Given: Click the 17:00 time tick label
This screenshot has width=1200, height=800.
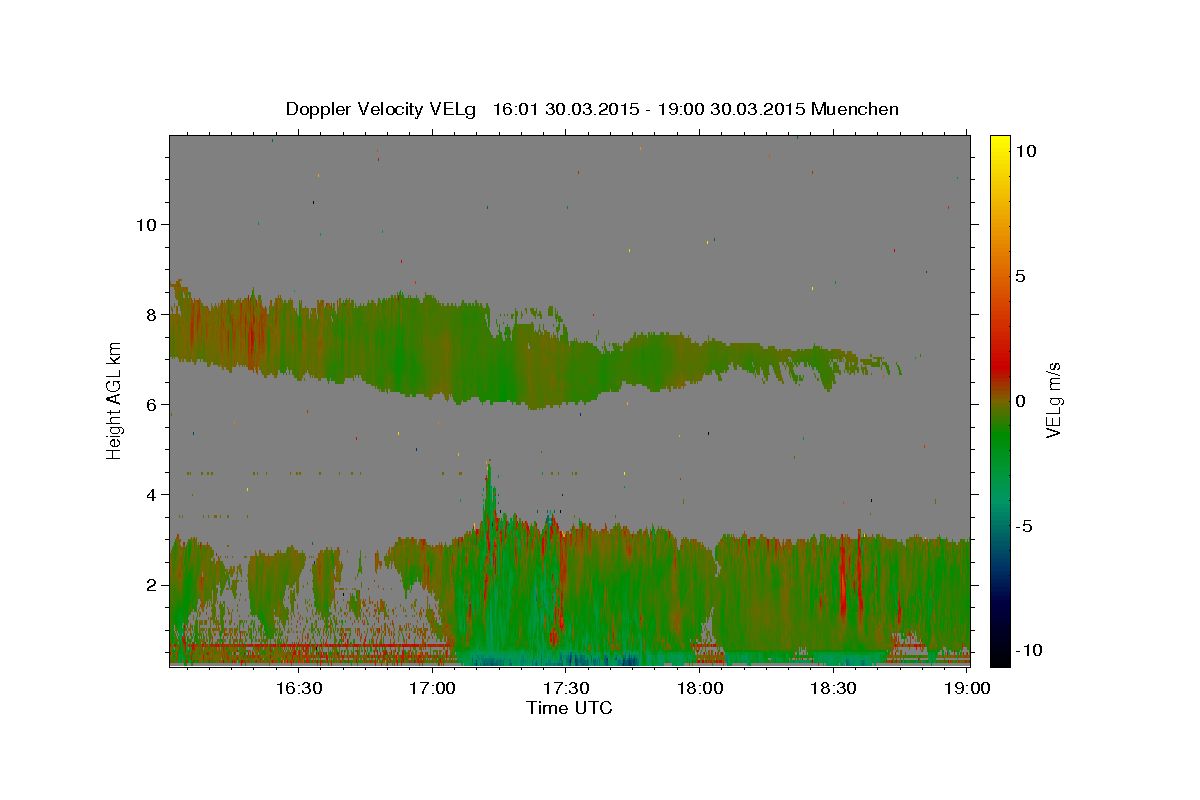Looking at the screenshot, I should [433, 688].
